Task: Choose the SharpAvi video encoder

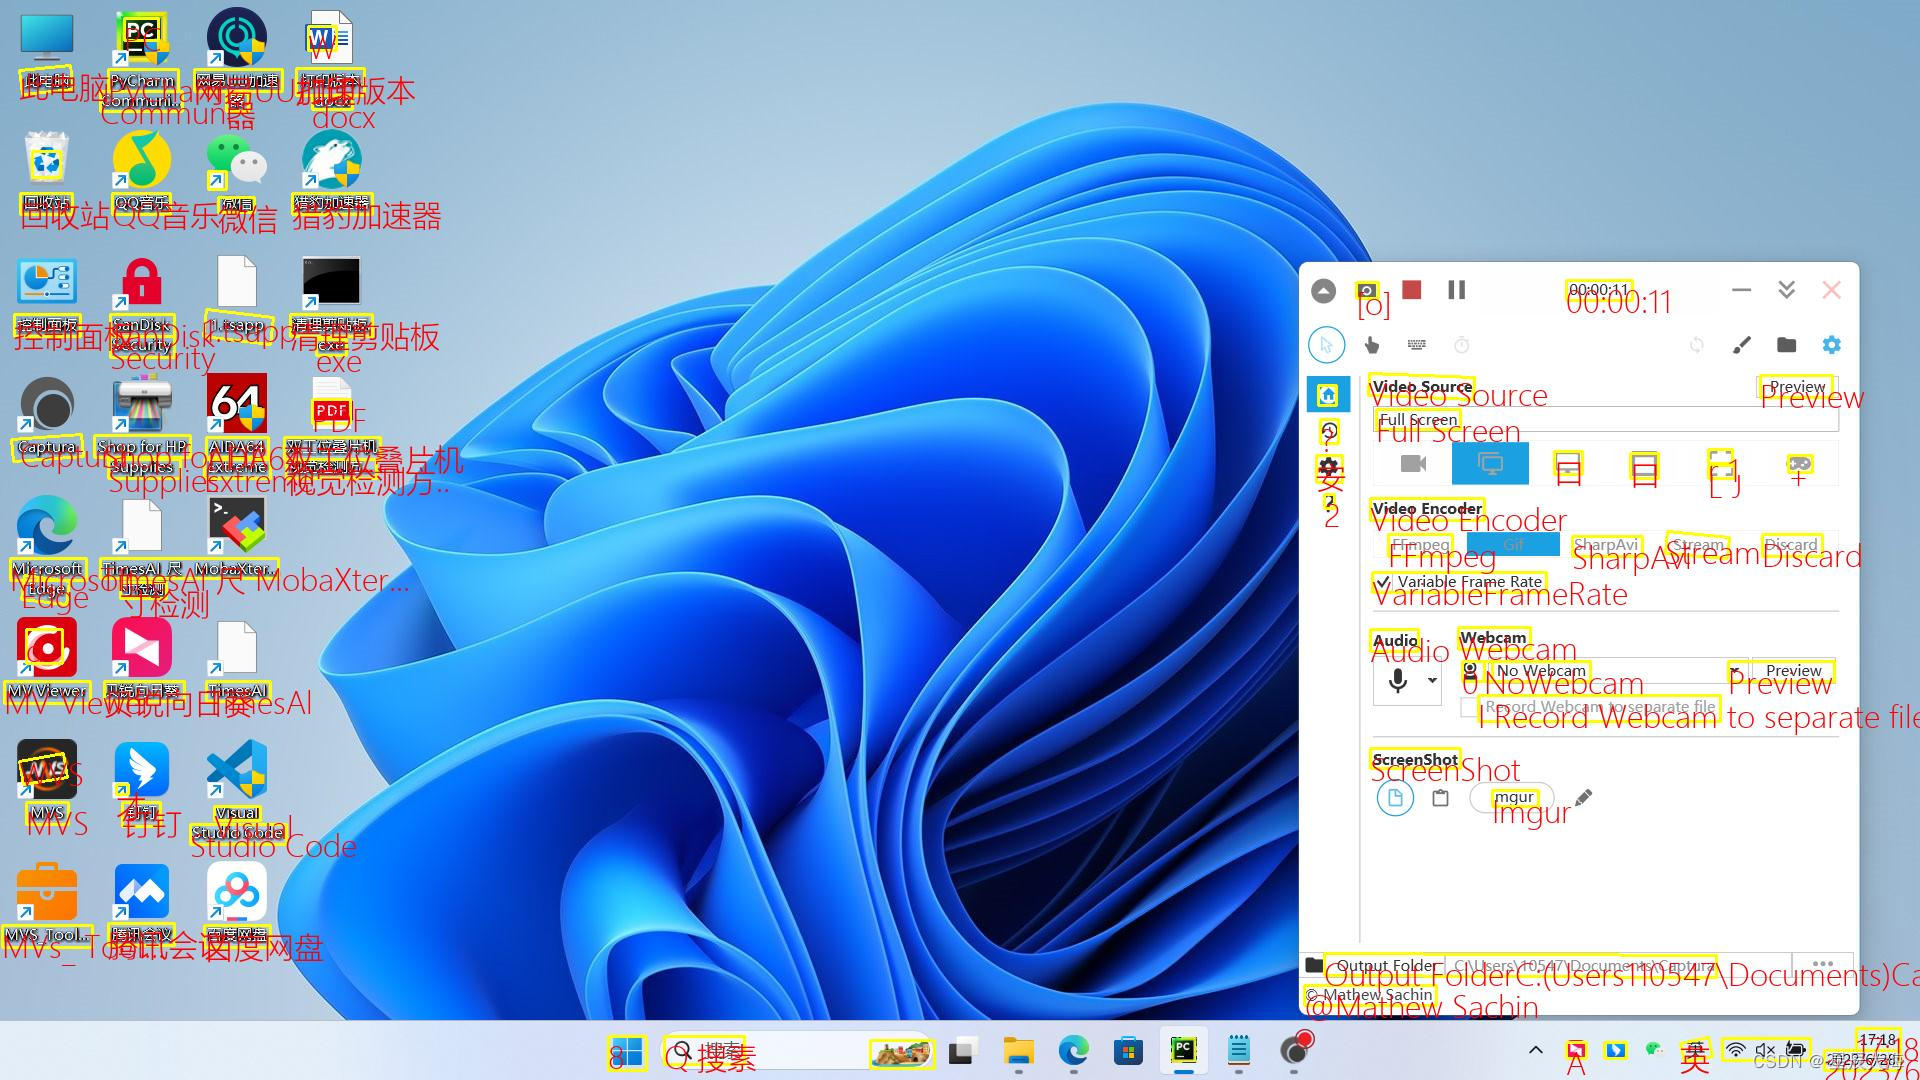Action: (x=1606, y=545)
